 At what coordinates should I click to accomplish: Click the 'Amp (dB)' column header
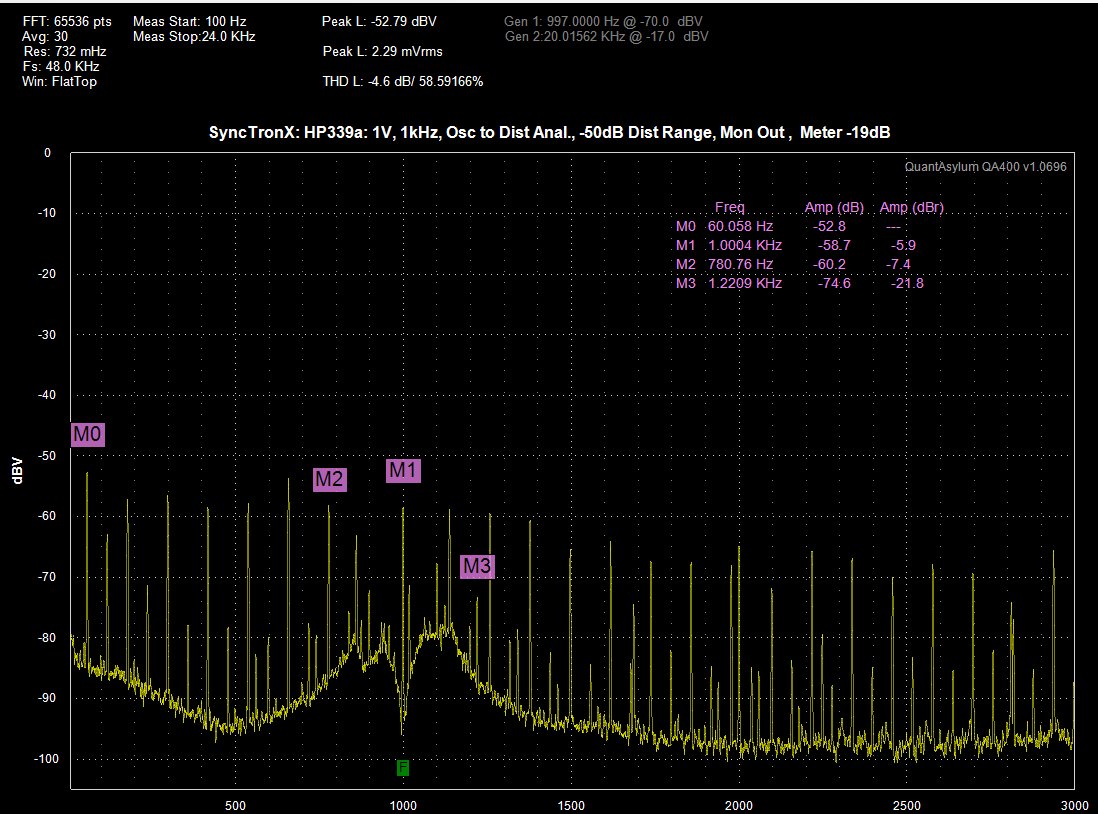(834, 207)
